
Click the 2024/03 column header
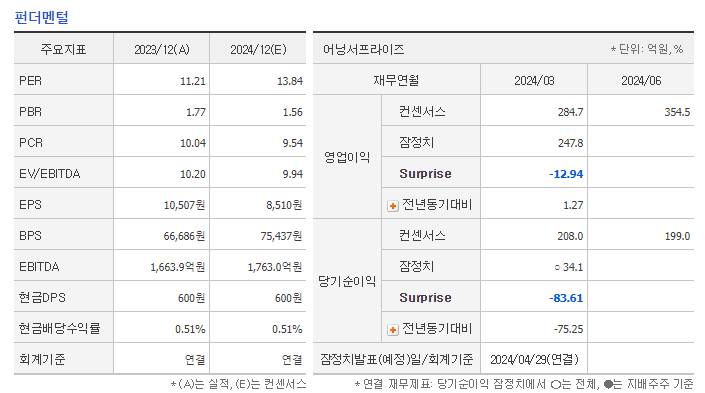tap(534, 81)
